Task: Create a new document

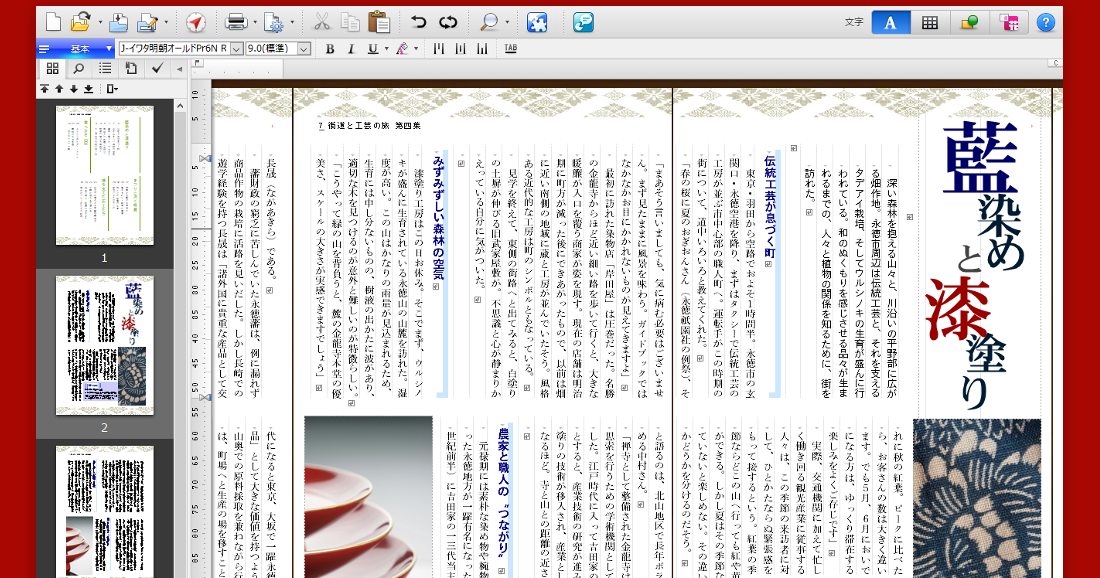Action: (x=53, y=22)
